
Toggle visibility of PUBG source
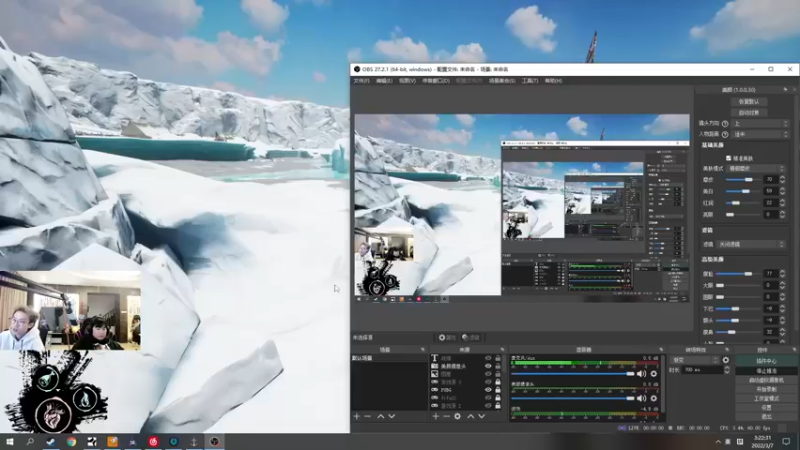pos(488,390)
